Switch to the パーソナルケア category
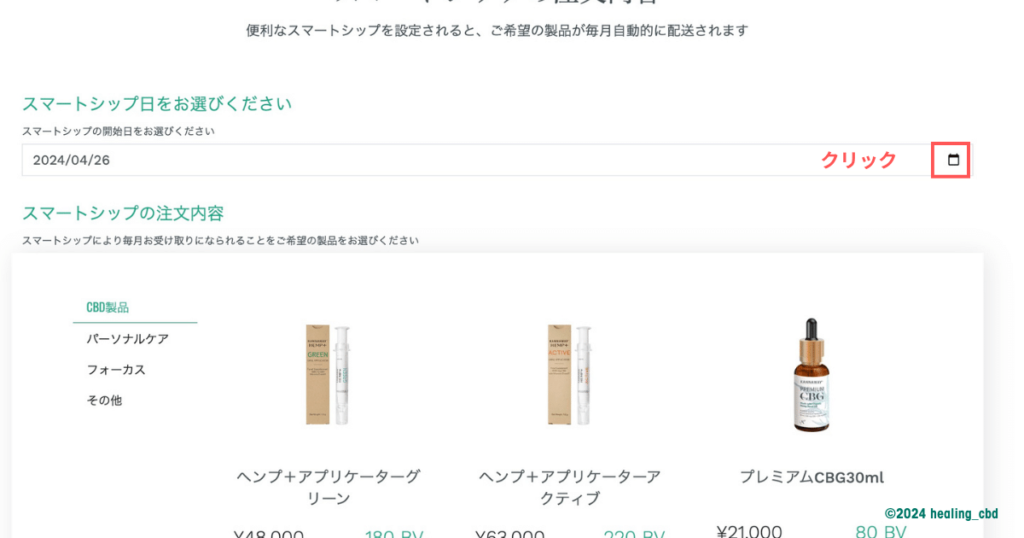Image resolution: width=1024 pixels, height=538 pixels. pyautogui.click(x=127, y=339)
